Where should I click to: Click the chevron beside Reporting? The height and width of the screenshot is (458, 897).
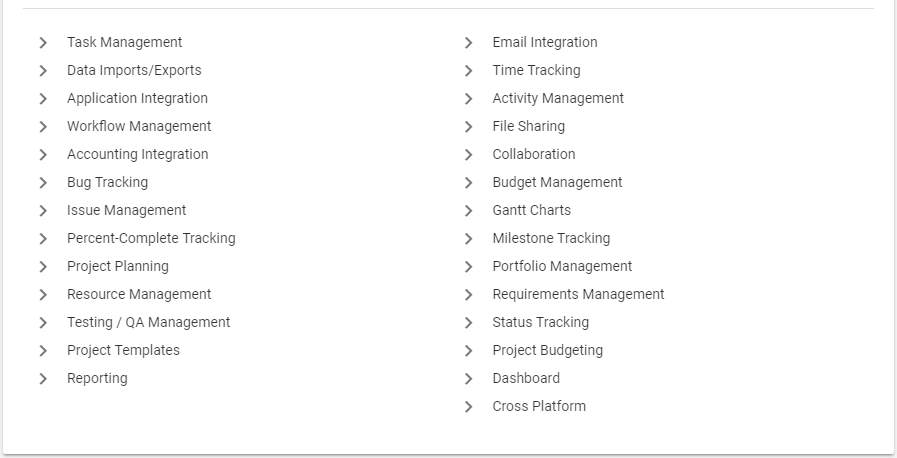(x=43, y=379)
